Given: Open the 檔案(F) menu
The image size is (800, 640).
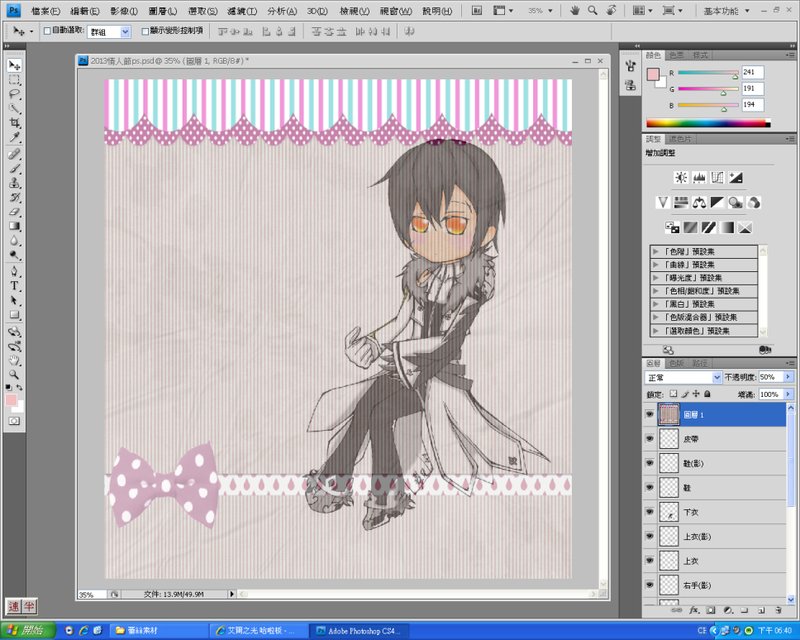Looking at the screenshot, I should point(45,11).
